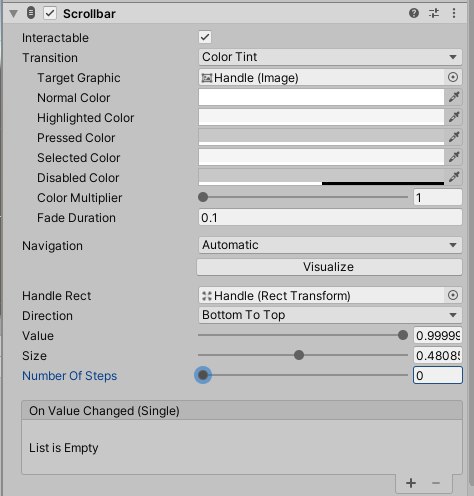Use the eyedropper for Highlighted Color
The height and width of the screenshot is (496, 474).
point(454,117)
